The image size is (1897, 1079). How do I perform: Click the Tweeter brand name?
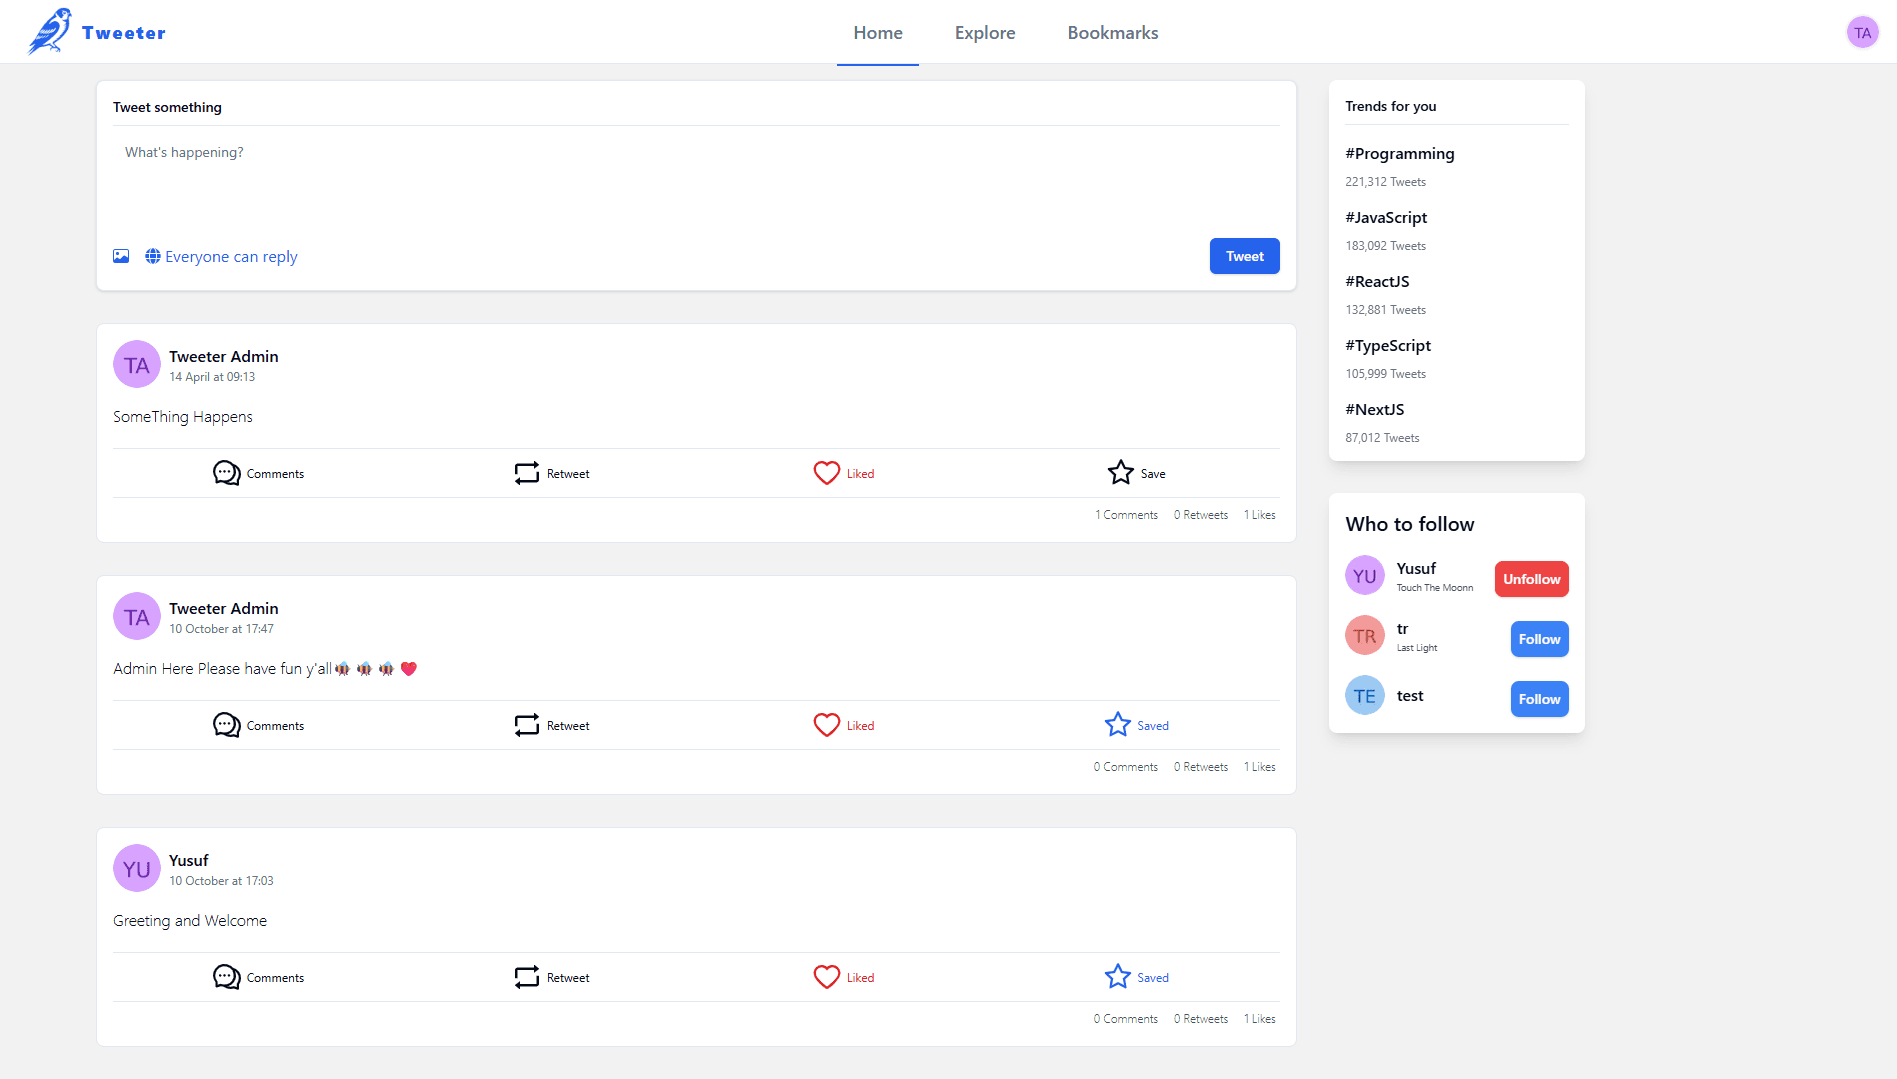[124, 33]
